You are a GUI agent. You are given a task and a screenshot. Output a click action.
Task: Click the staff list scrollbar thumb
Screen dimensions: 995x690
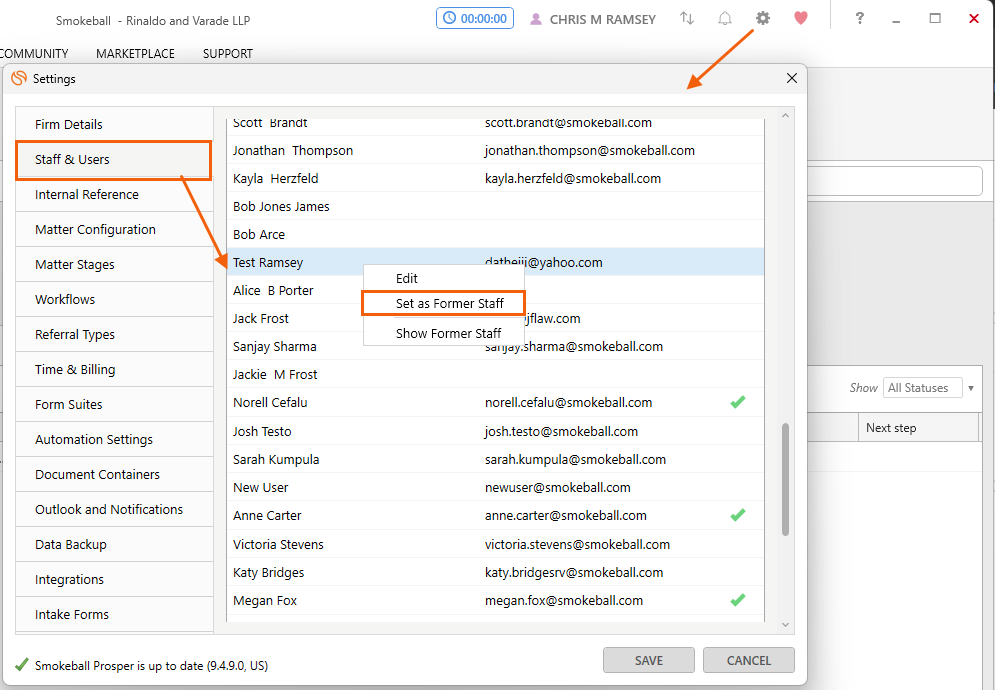(786, 479)
